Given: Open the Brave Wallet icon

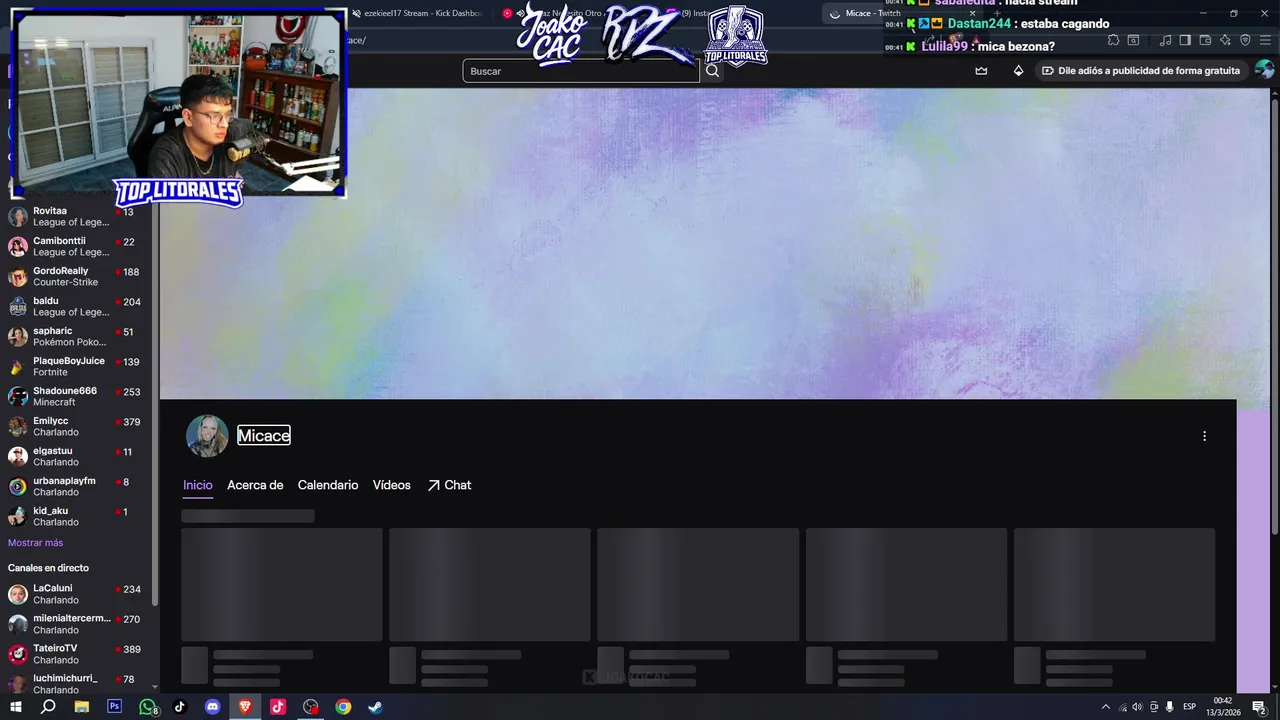Looking at the screenshot, I should click(x=1205, y=40).
